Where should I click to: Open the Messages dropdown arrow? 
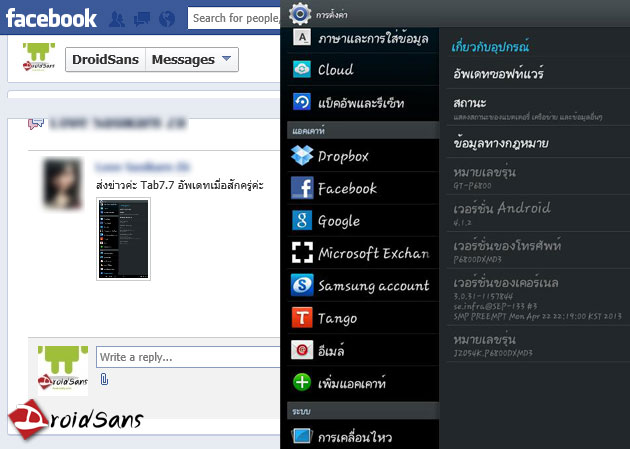click(x=227, y=59)
